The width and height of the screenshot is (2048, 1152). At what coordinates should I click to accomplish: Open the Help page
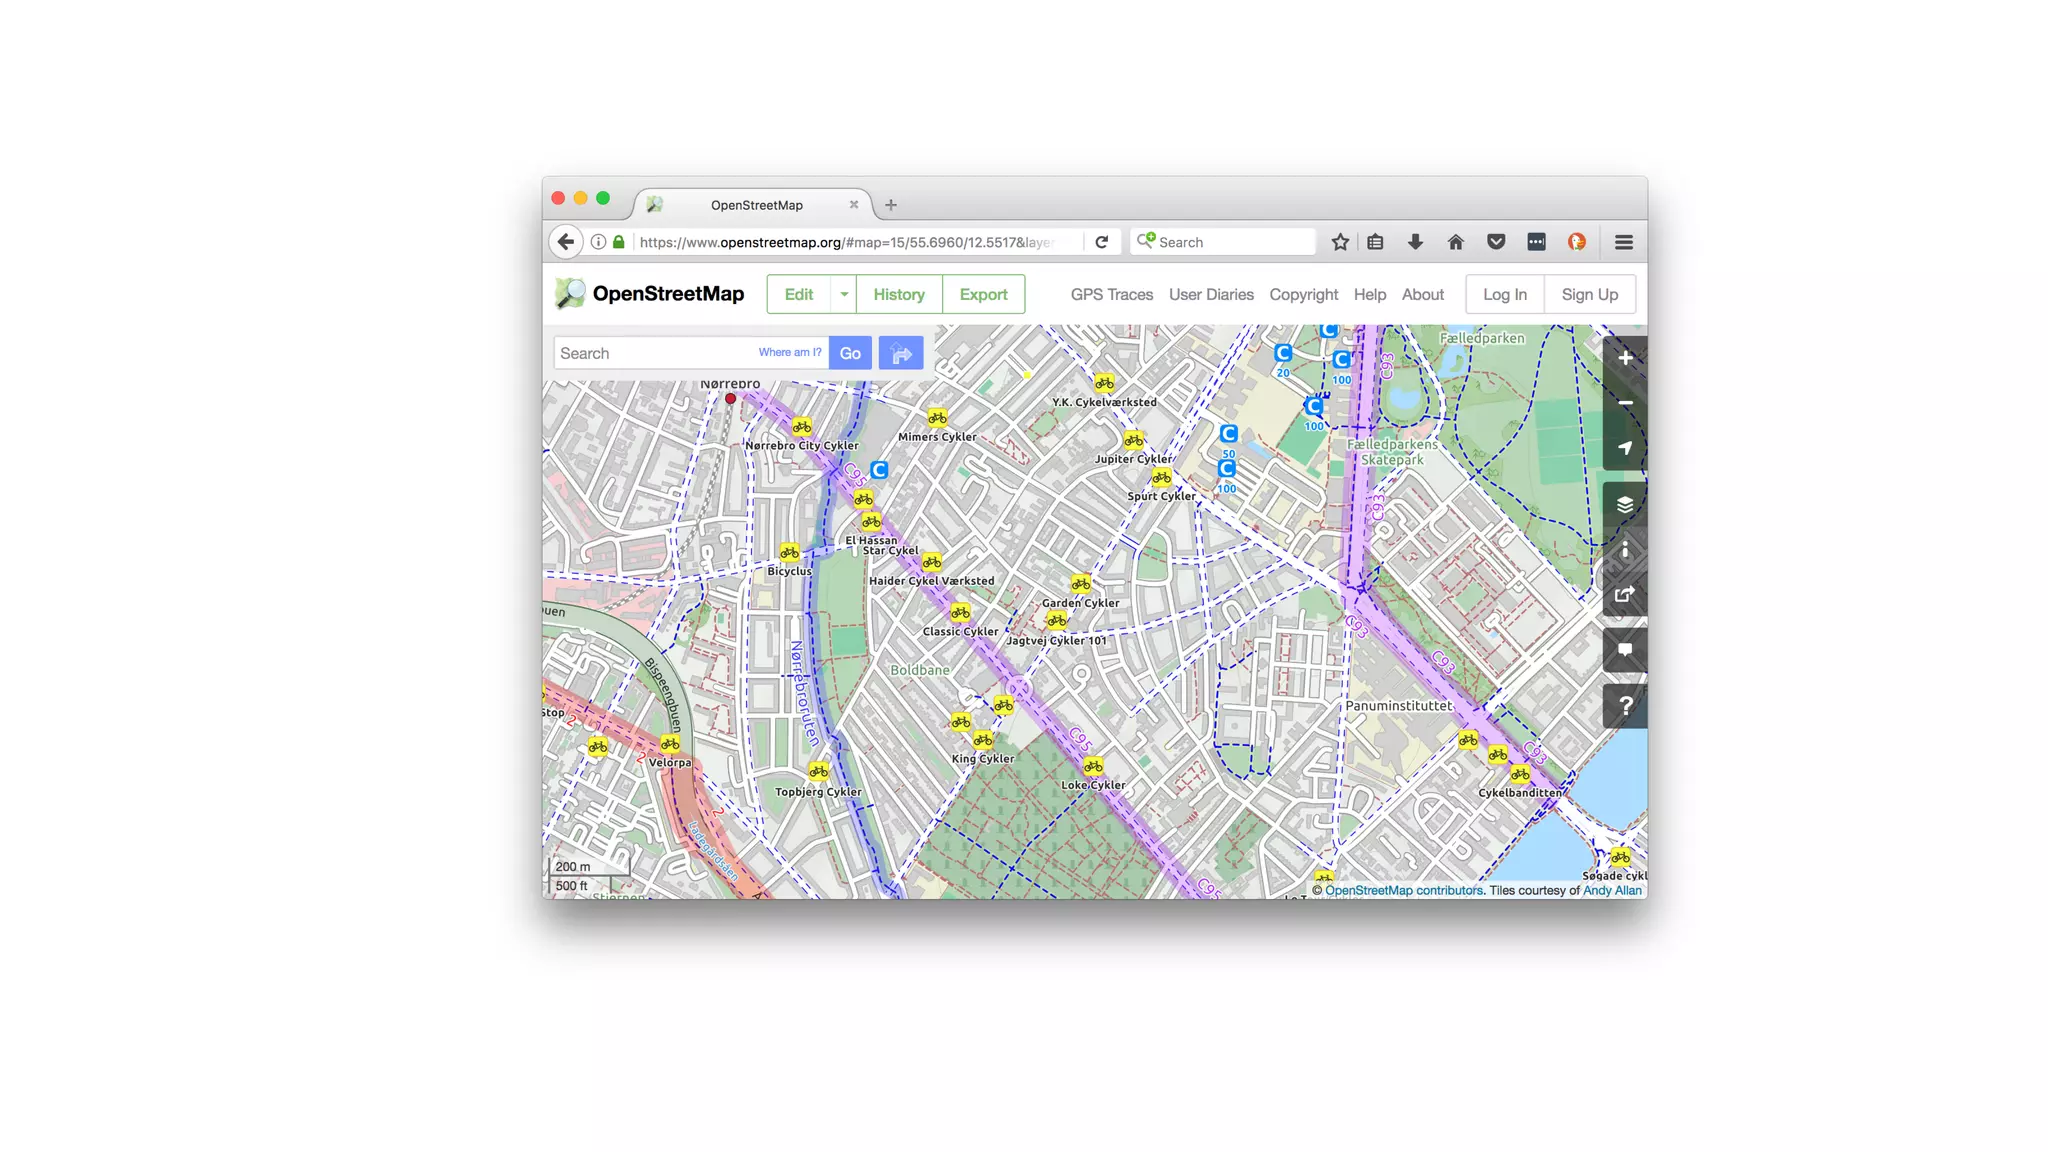point(1370,294)
